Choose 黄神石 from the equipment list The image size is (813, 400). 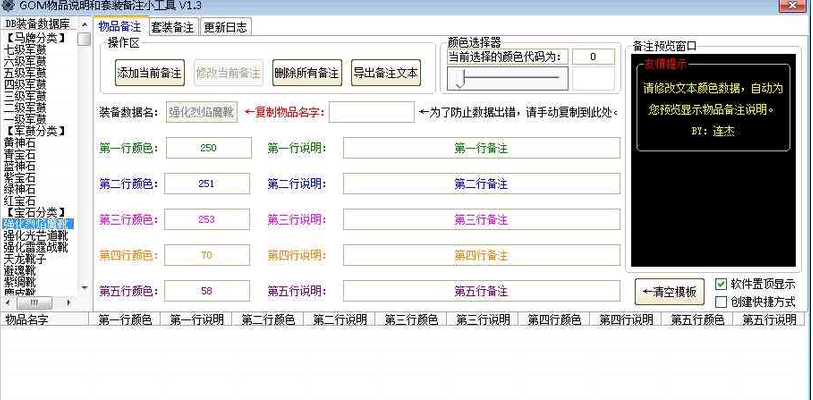tap(20, 142)
